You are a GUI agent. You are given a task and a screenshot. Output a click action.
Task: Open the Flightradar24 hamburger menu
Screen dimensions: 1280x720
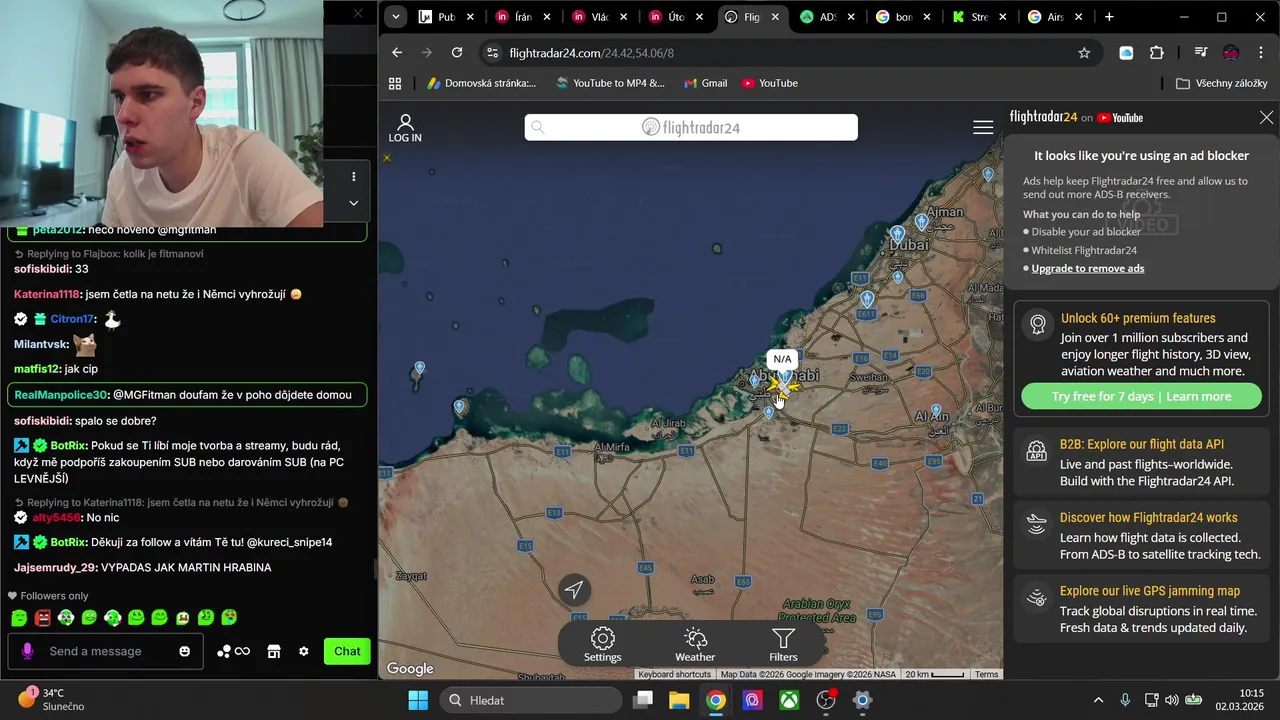click(x=983, y=127)
